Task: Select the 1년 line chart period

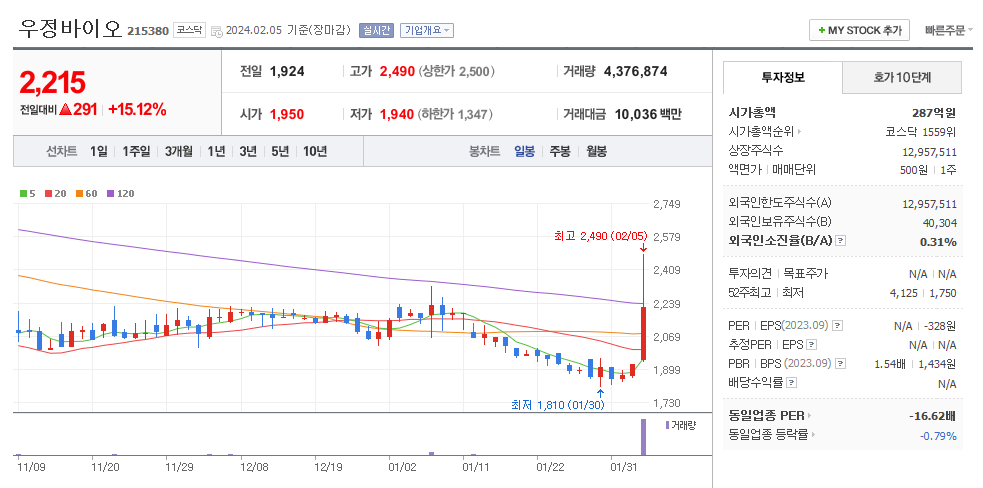Action: [216, 151]
